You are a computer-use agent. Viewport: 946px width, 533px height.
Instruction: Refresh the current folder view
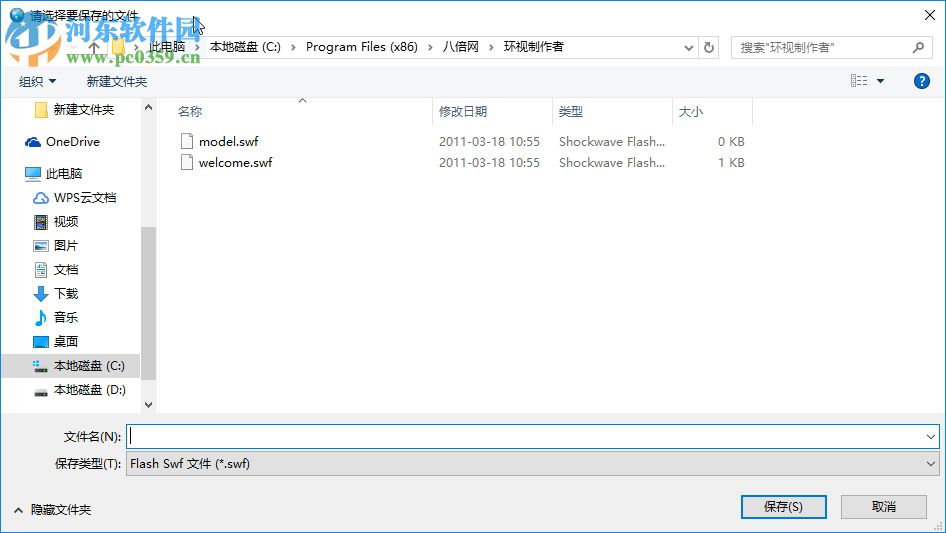click(x=709, y=47)
